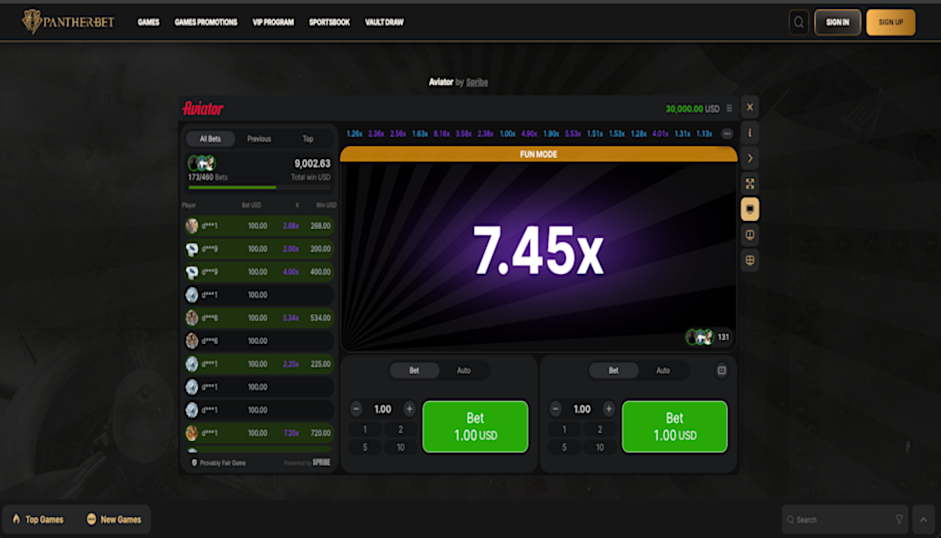
Task: Click the right bet amount field
Action: (582, 409)
